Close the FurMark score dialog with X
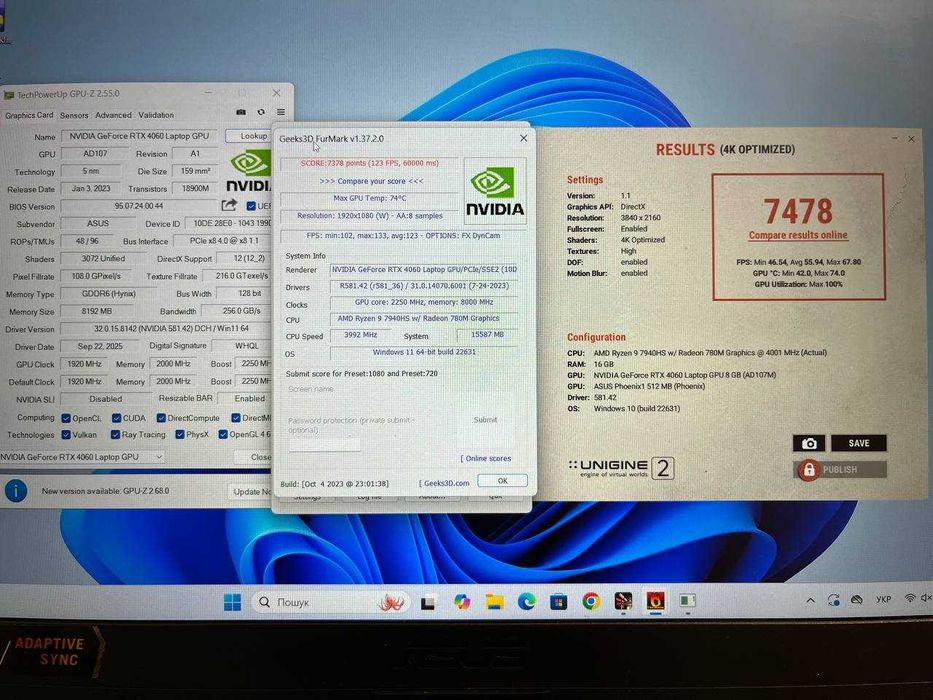The height and width of the screenshot is (700, 933). pos(524,138)
